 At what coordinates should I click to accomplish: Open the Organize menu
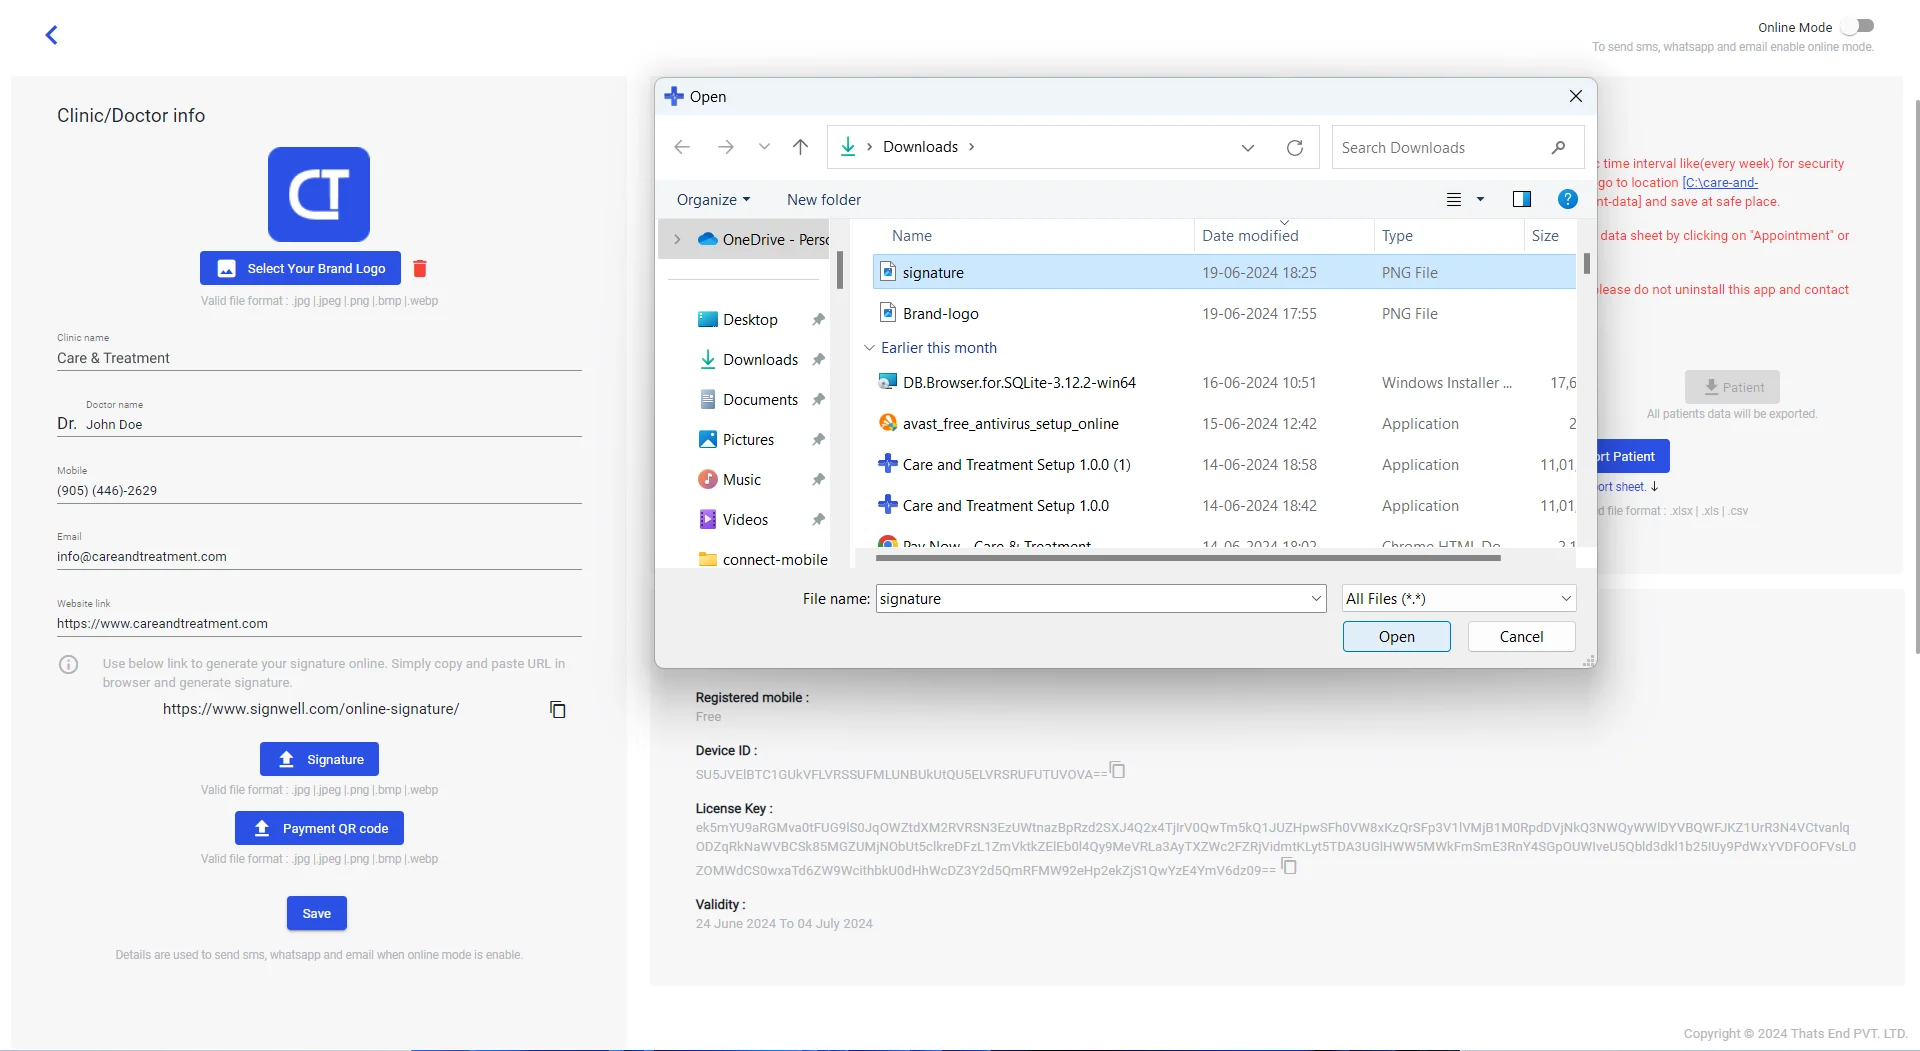713,200
